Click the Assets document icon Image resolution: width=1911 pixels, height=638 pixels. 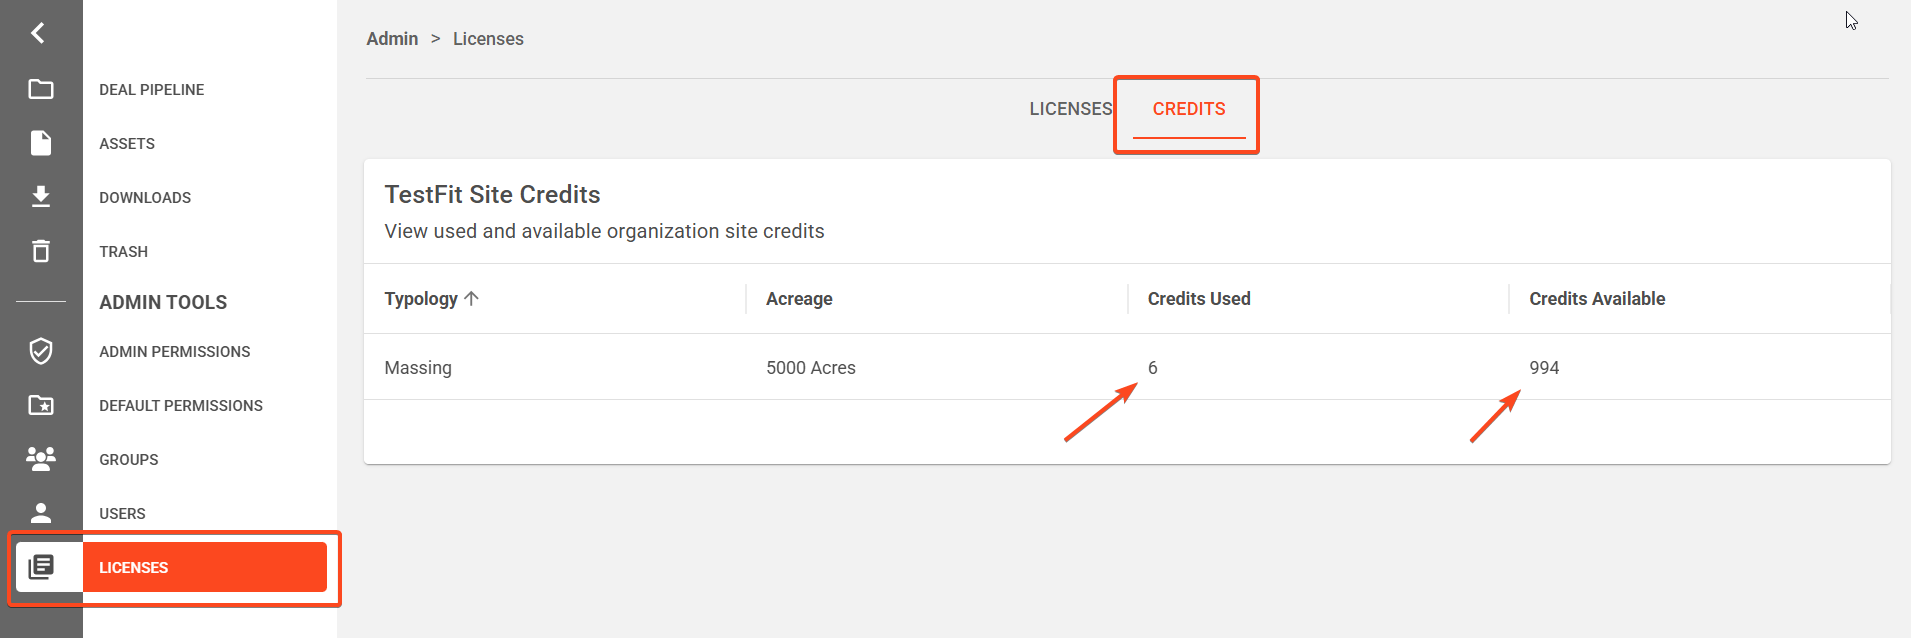pyautogui.click(x=41, y=143)
